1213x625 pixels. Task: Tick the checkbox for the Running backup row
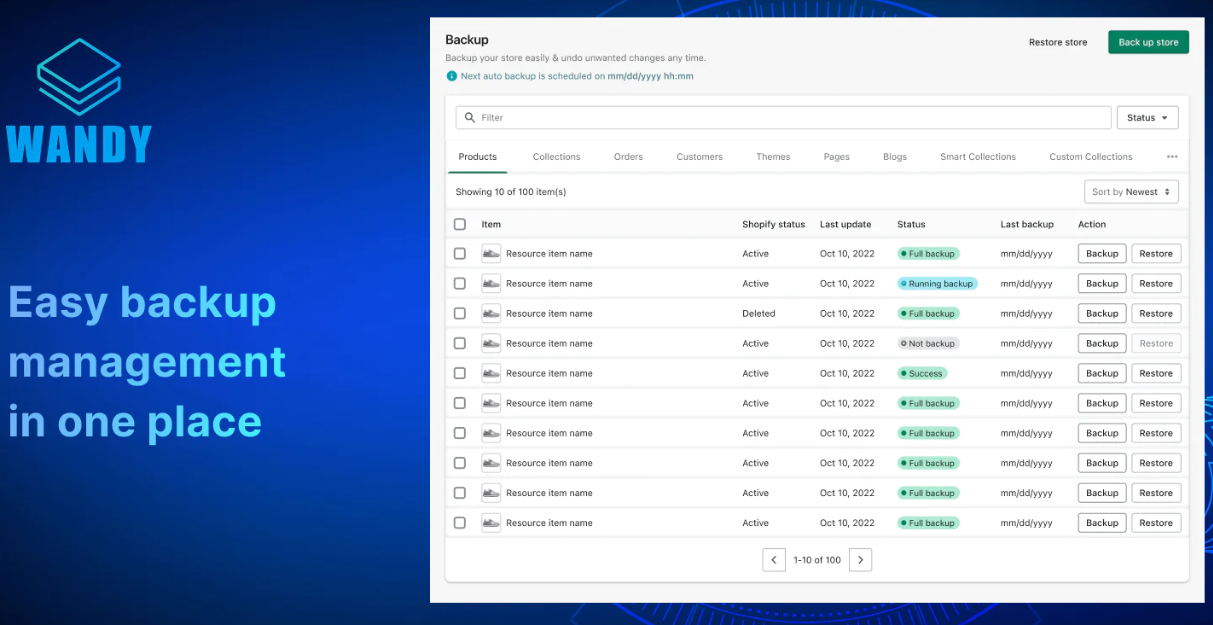coord(460,284)
